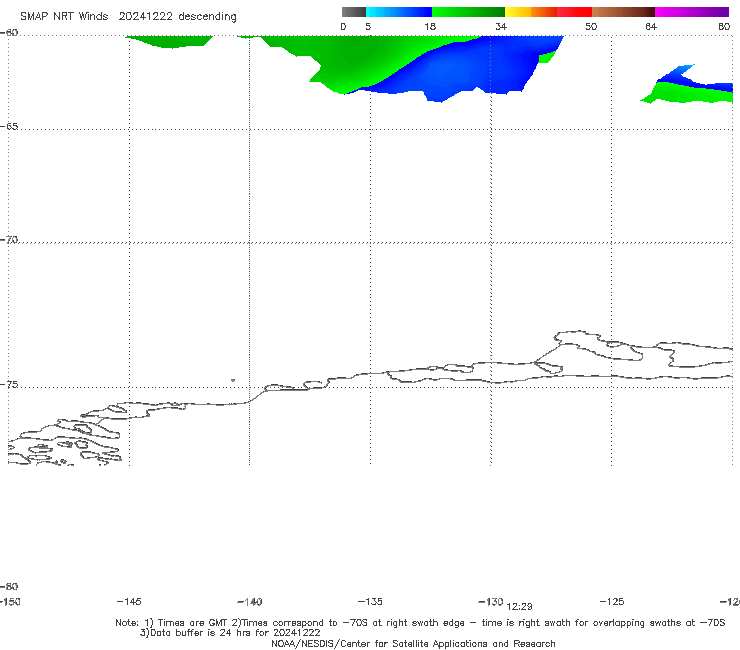Click the "50" color bar scale label

(591, 26)
